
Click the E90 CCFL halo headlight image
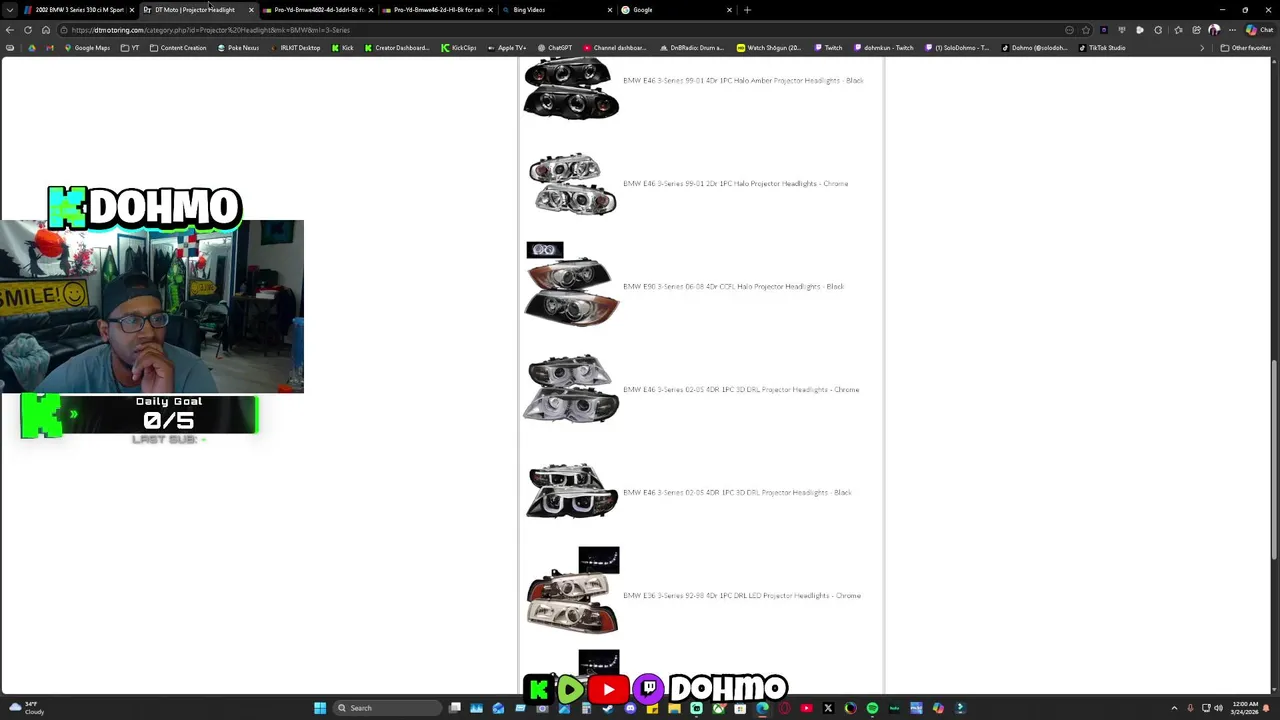pos(571,285)
